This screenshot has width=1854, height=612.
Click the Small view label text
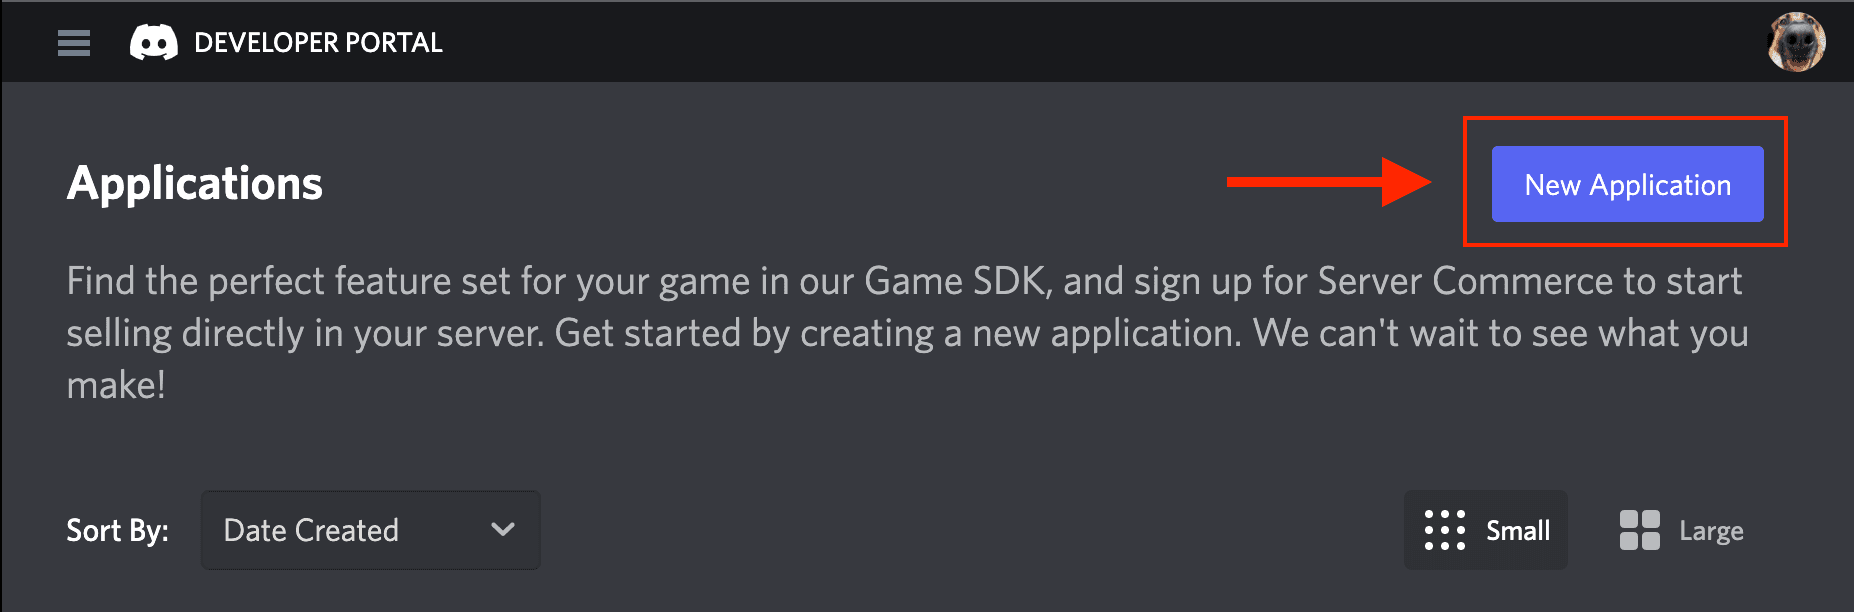(x=1518, y=530)
